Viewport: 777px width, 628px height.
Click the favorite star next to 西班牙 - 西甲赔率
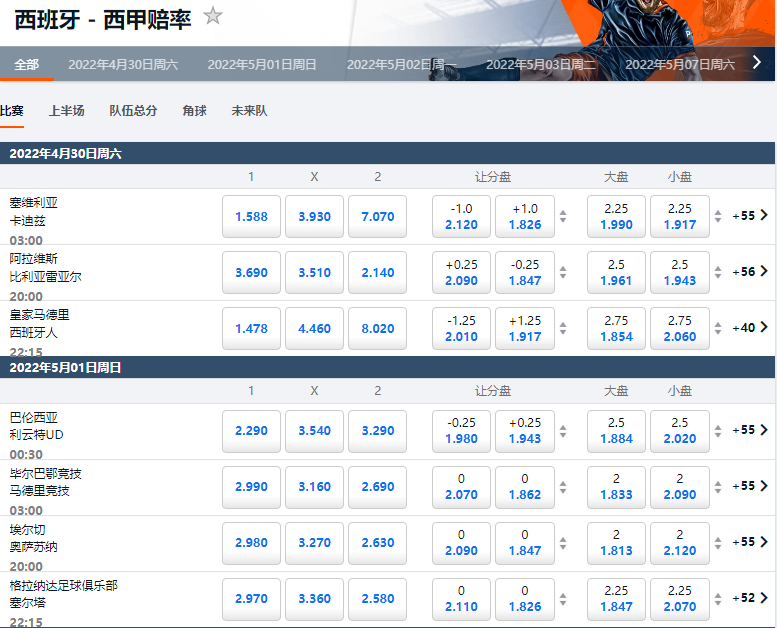click(212, 15)
